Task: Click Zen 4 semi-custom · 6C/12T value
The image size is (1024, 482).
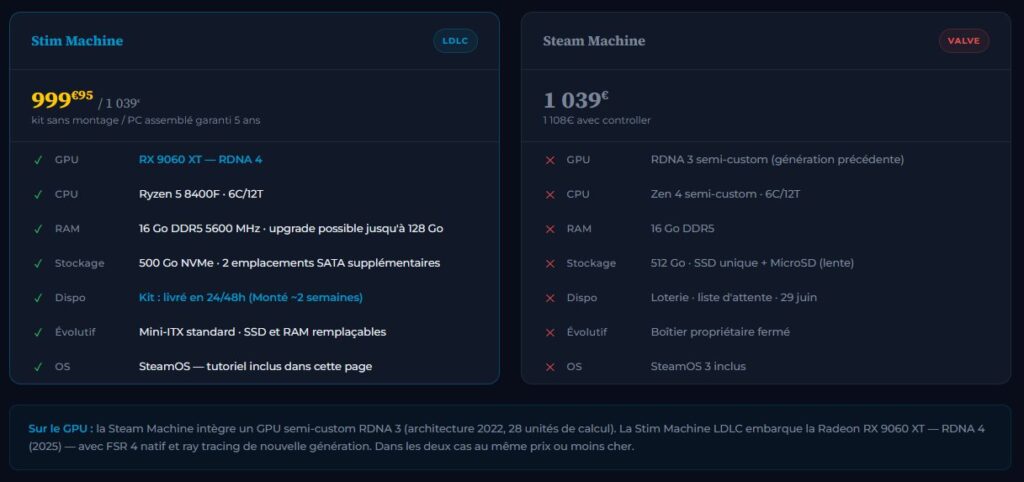Action: [726, 194]
